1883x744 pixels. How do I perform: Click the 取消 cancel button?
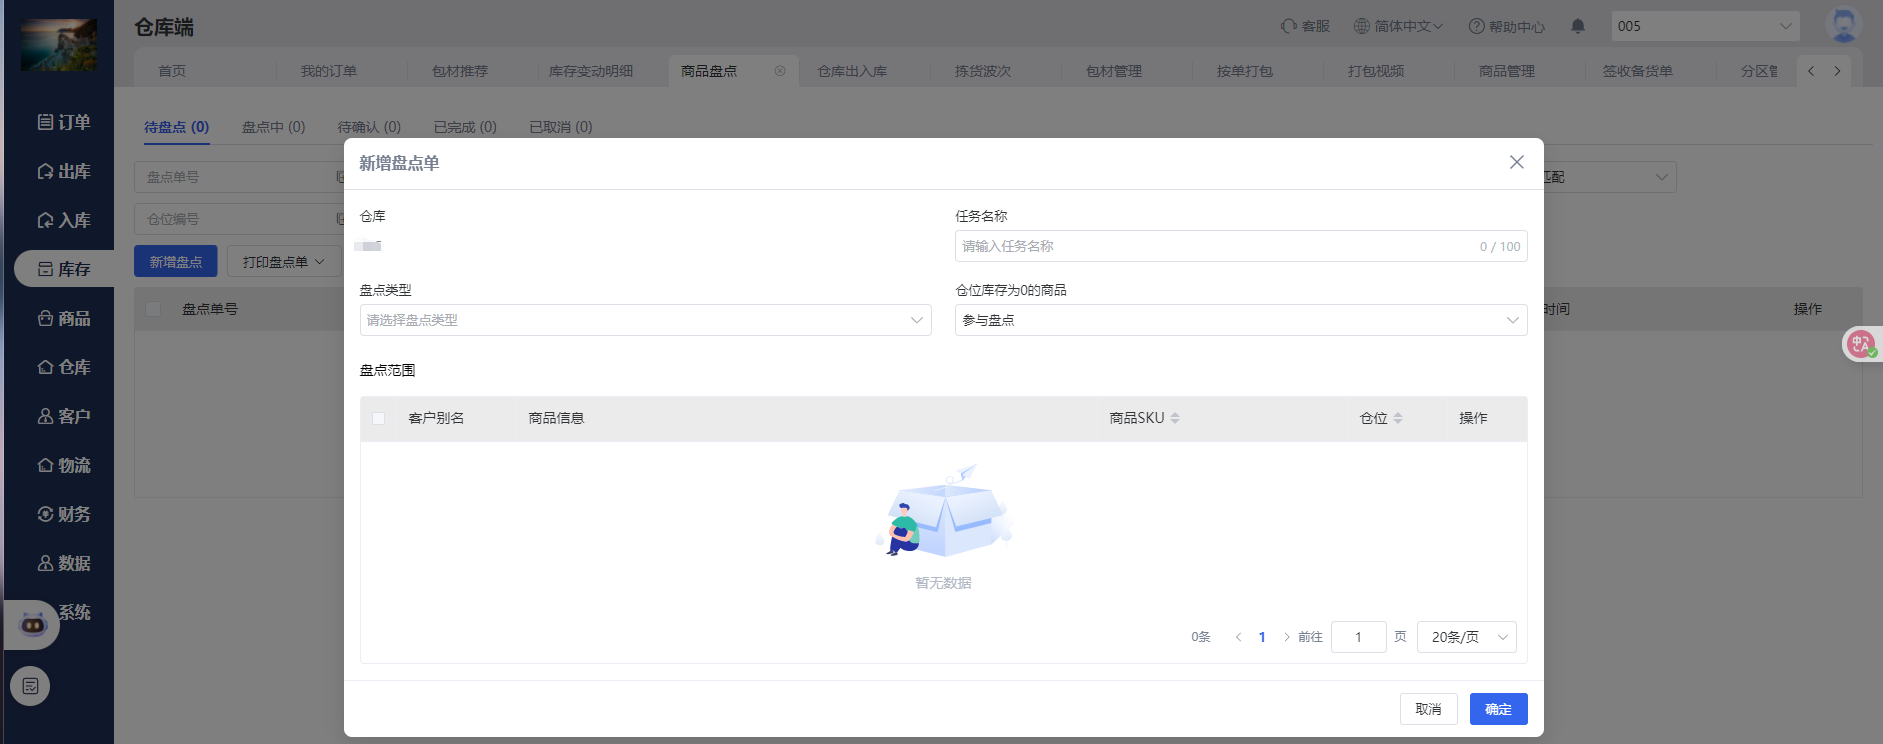[1428, 709]
